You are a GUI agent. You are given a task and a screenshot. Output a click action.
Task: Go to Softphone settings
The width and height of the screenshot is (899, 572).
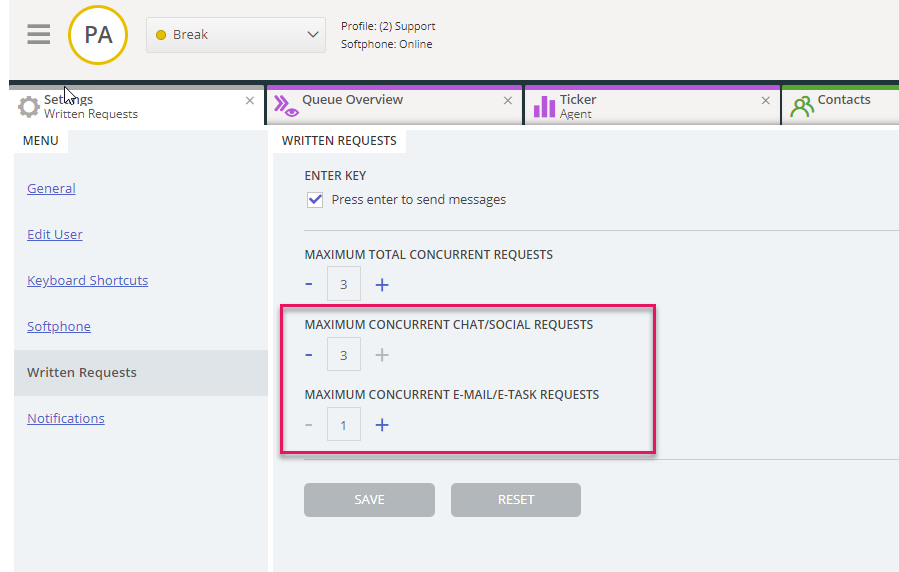pyautogui.click(x=59, y=327)
